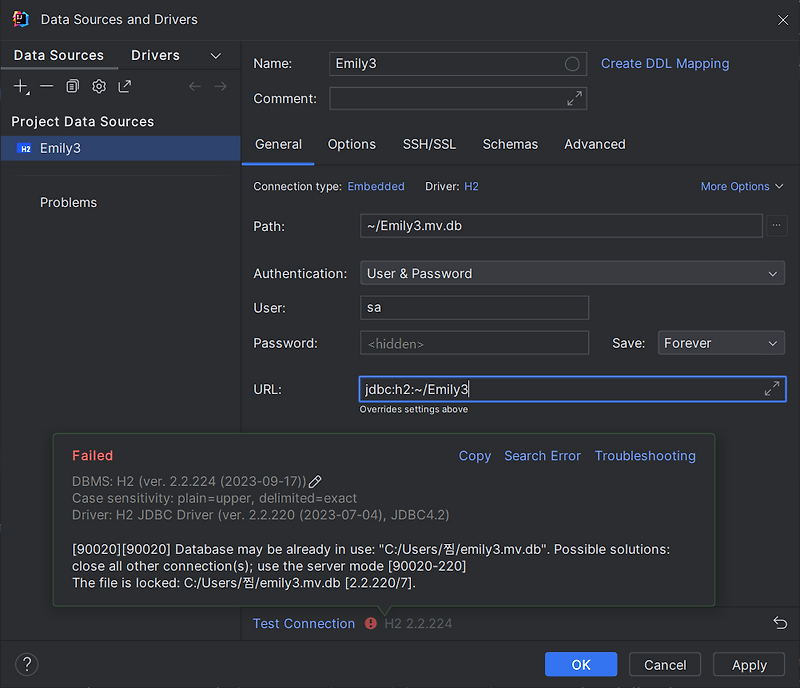Expand the hidden tabs chevron next to Drivers
Viewport: 800px width, 688px height.
pos(216,56)
